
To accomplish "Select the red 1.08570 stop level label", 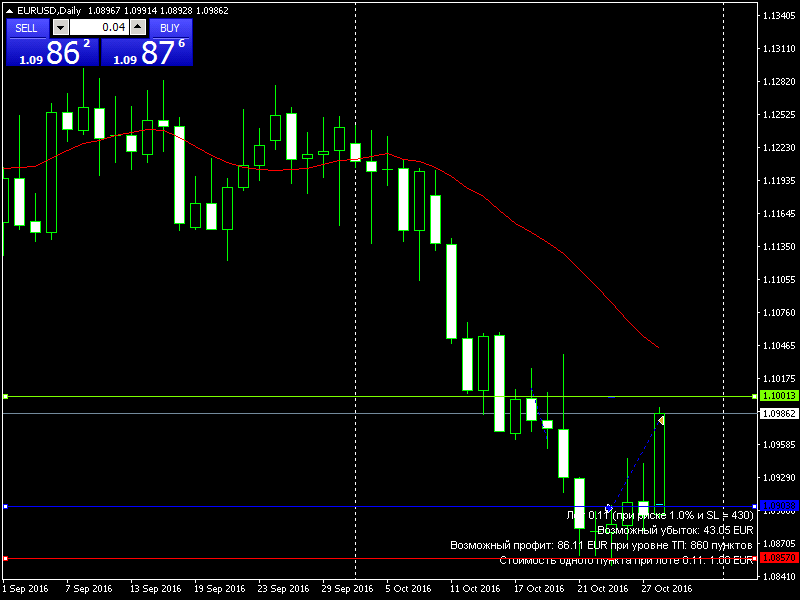I will pos(778,558).
